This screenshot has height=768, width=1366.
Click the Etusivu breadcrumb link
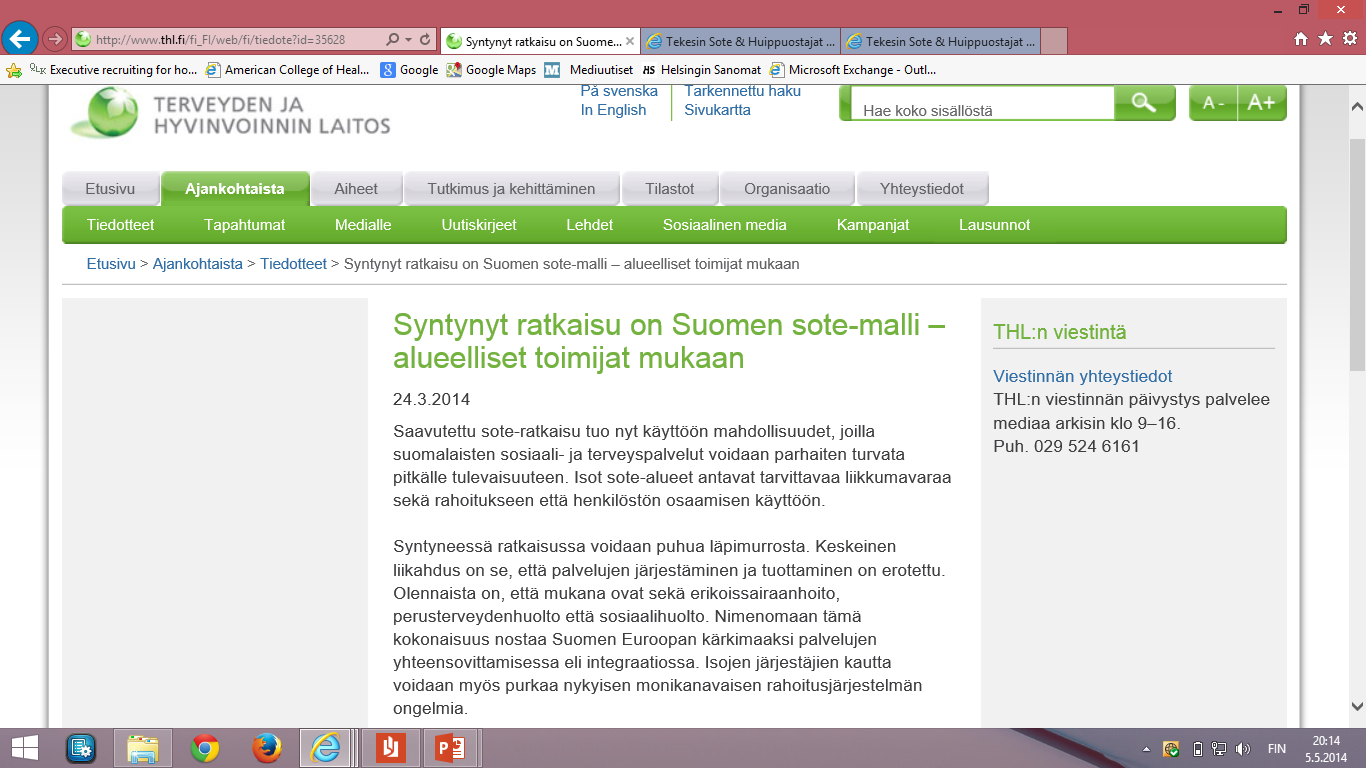tap(111, 264)
